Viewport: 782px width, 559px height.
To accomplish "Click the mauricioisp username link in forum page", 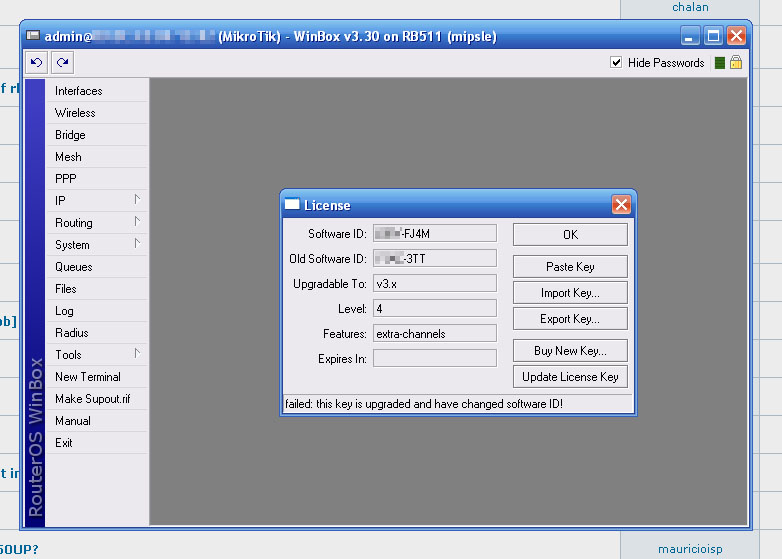I will (690, 549).
